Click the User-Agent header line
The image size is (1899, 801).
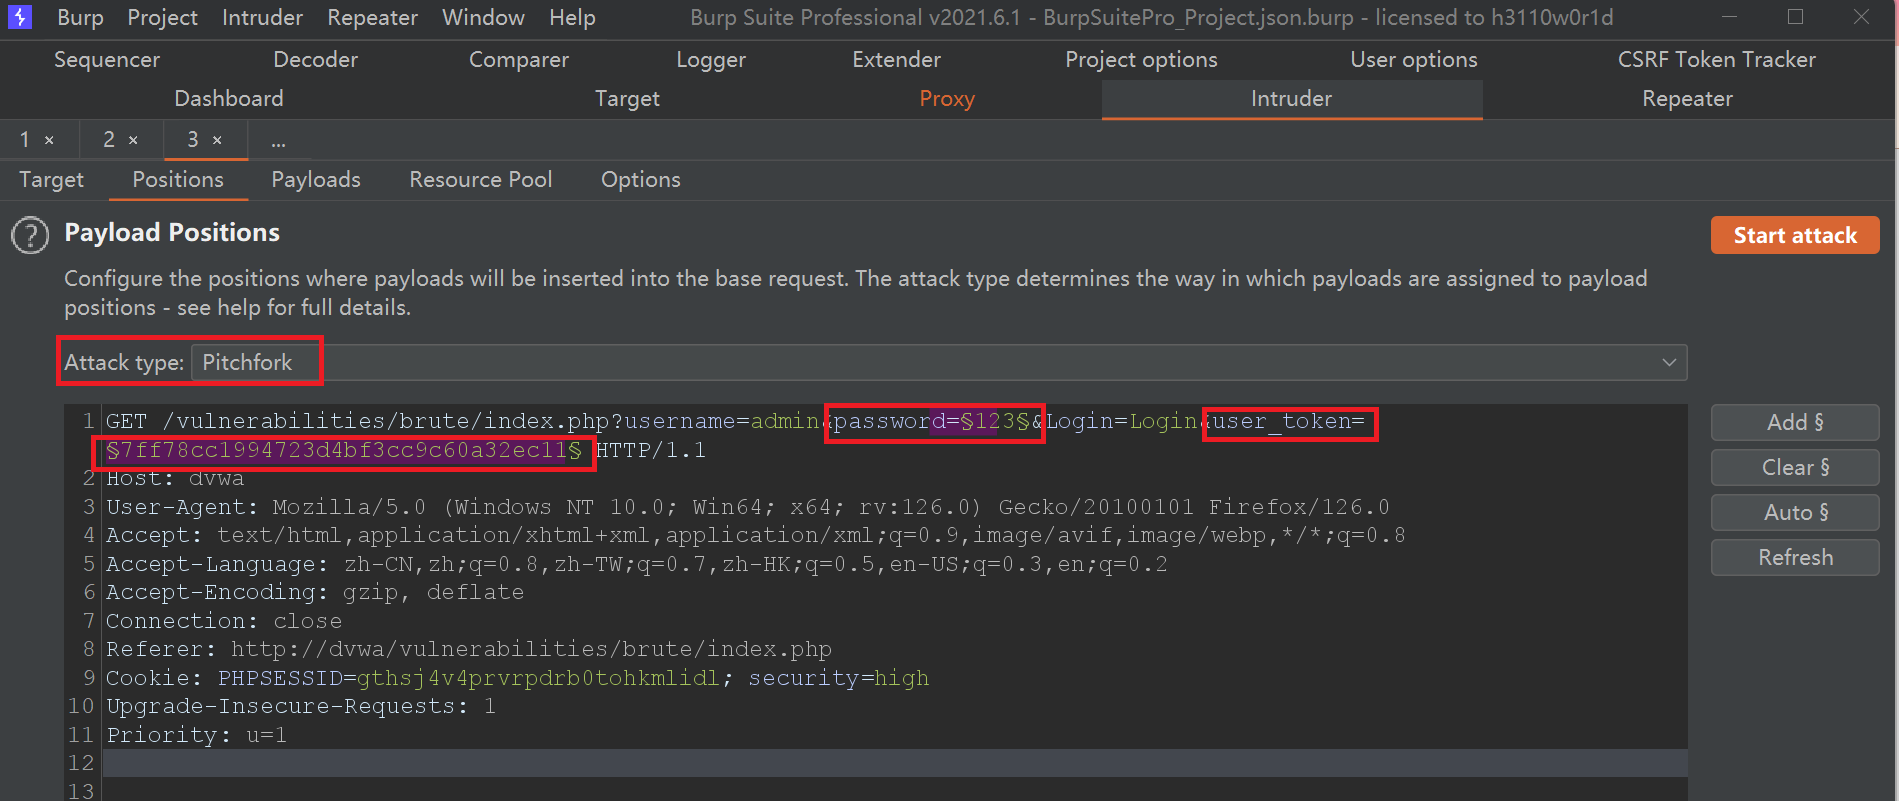coord(748,508)
